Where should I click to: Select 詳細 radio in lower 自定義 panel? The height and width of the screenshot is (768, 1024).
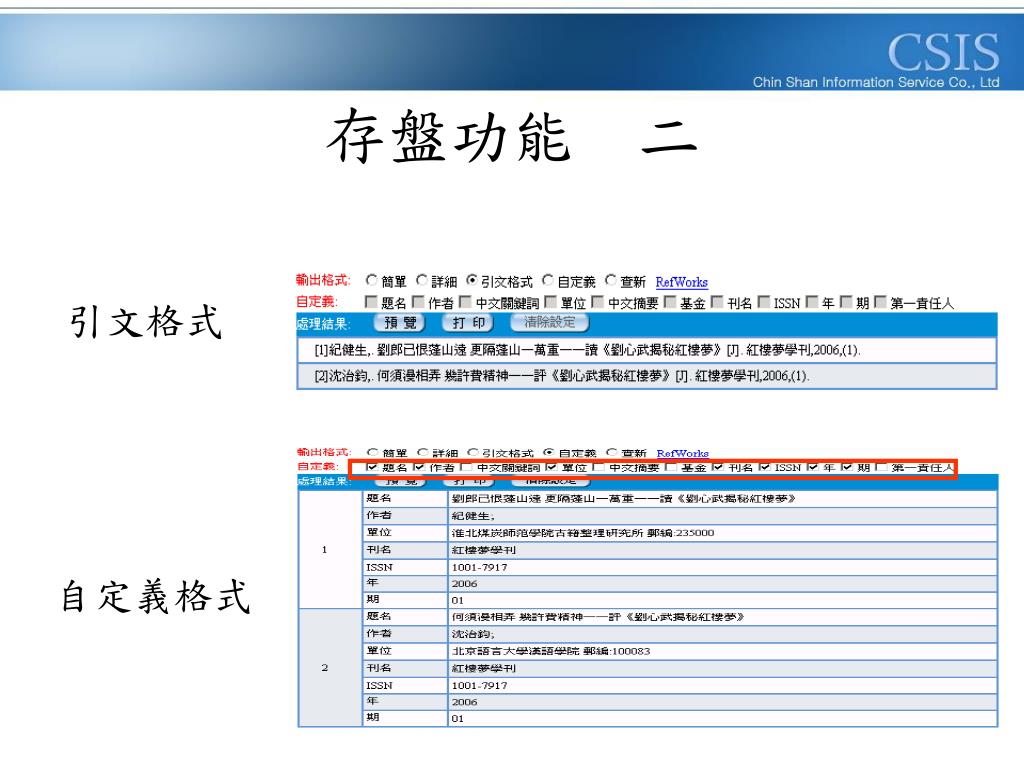[x=423, y=452]
